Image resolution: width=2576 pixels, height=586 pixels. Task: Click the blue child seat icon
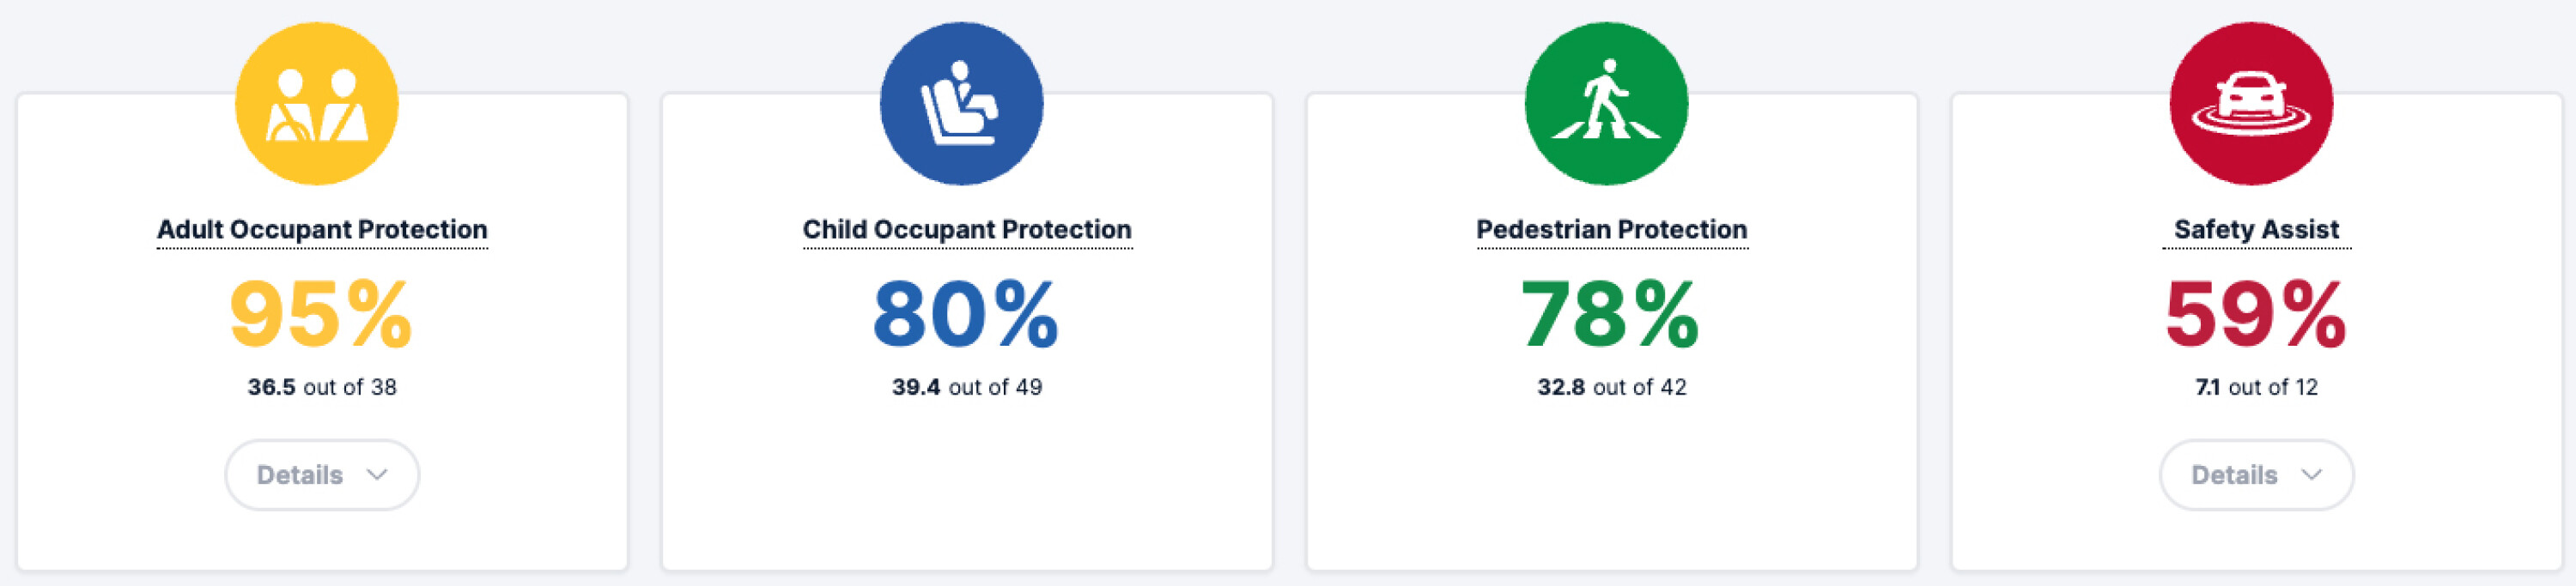(x=961, y=103)
